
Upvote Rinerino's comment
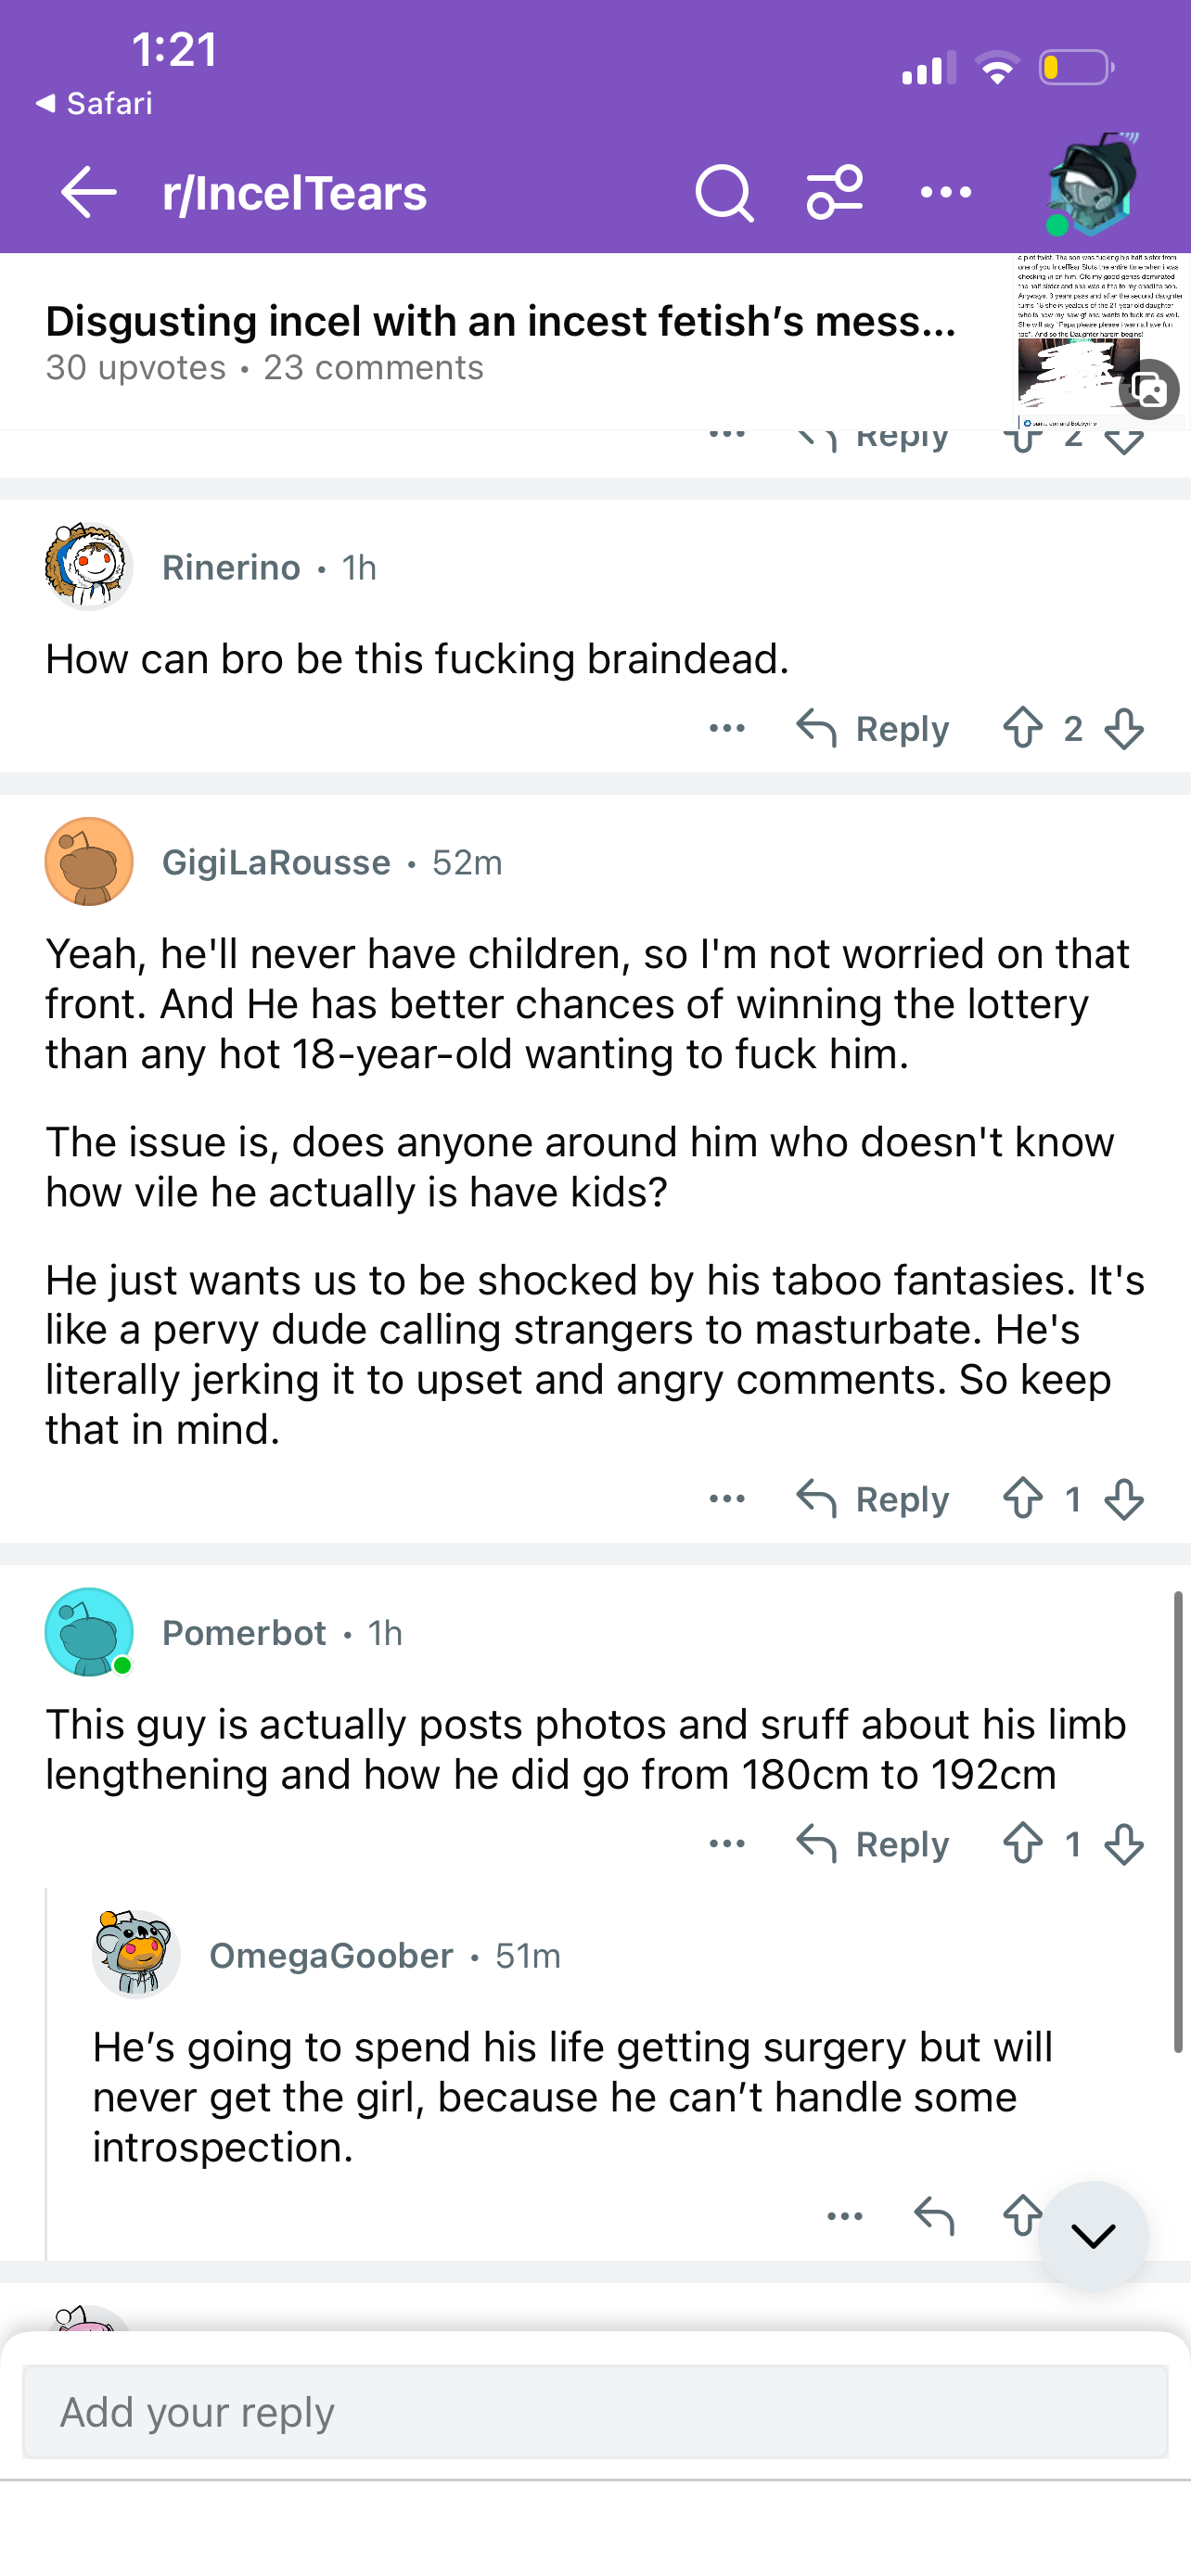pyautogui.click(x=1023, y=728)
